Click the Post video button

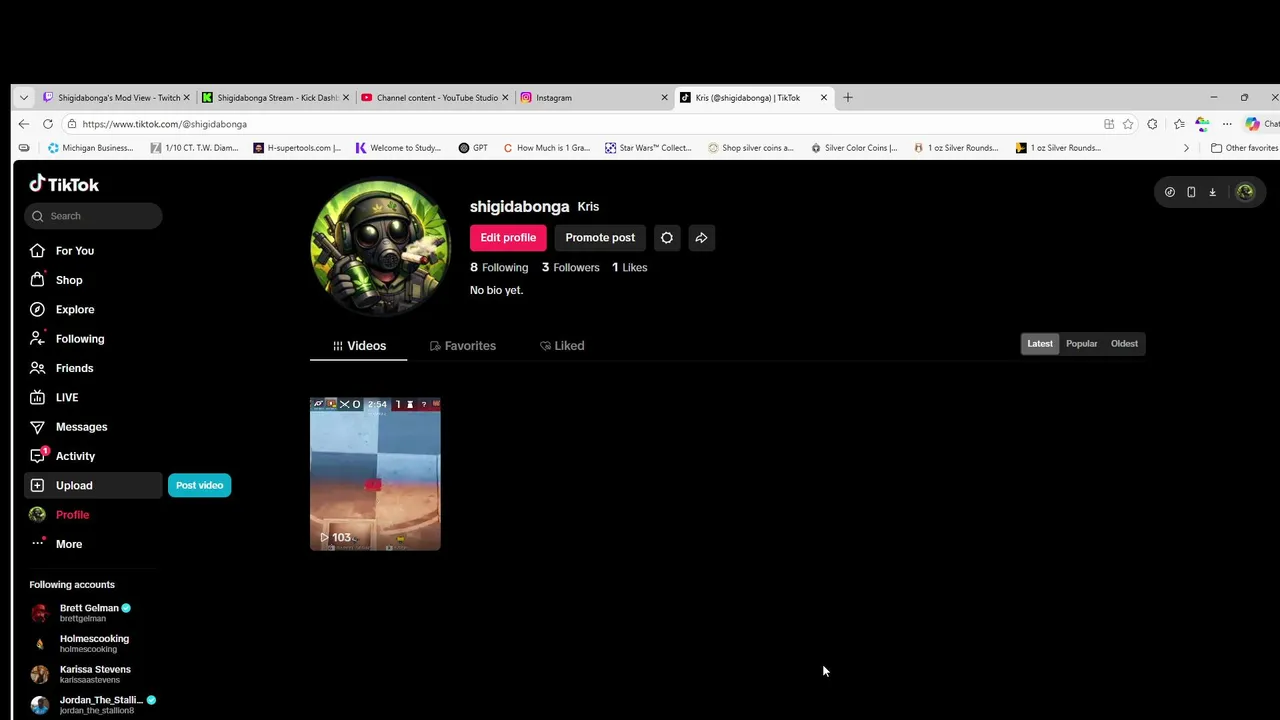click(x=200, y=486)
